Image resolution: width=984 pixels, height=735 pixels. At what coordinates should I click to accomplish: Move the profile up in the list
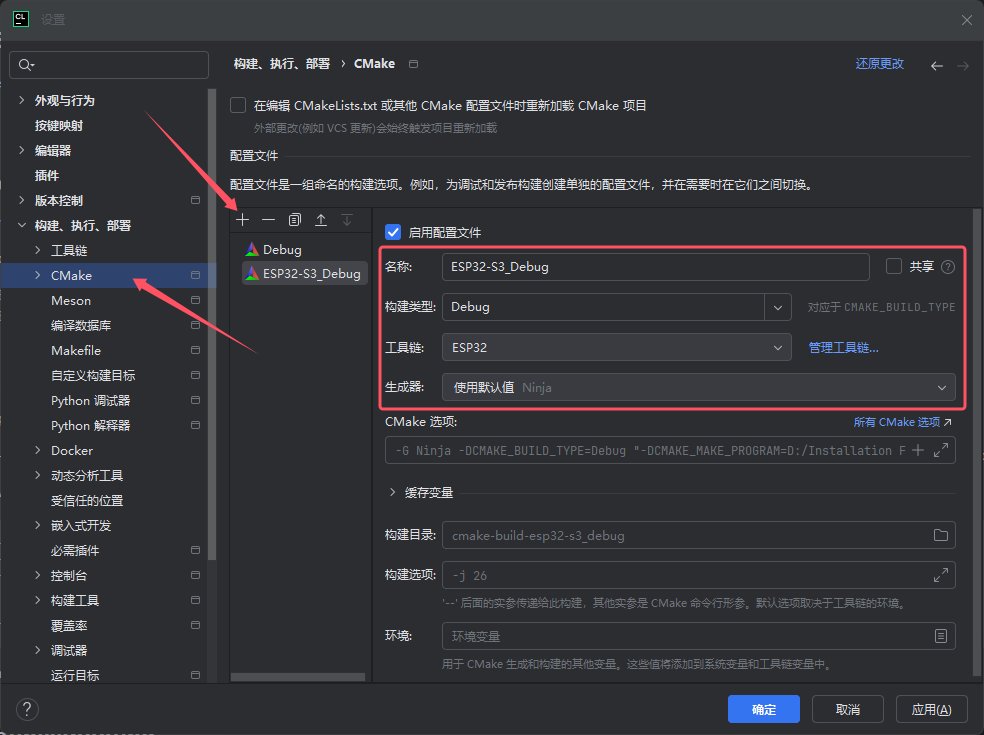point(321,220)
